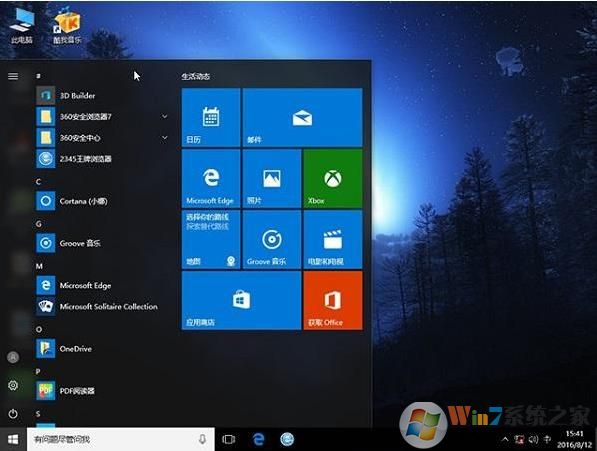Open the 邮件 mail tile

coord(302,117)
